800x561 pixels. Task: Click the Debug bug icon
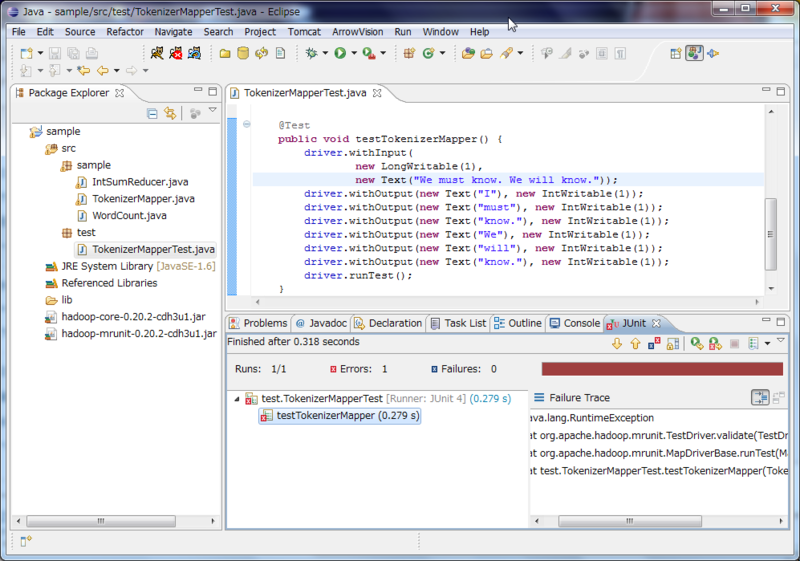[311, 53]
